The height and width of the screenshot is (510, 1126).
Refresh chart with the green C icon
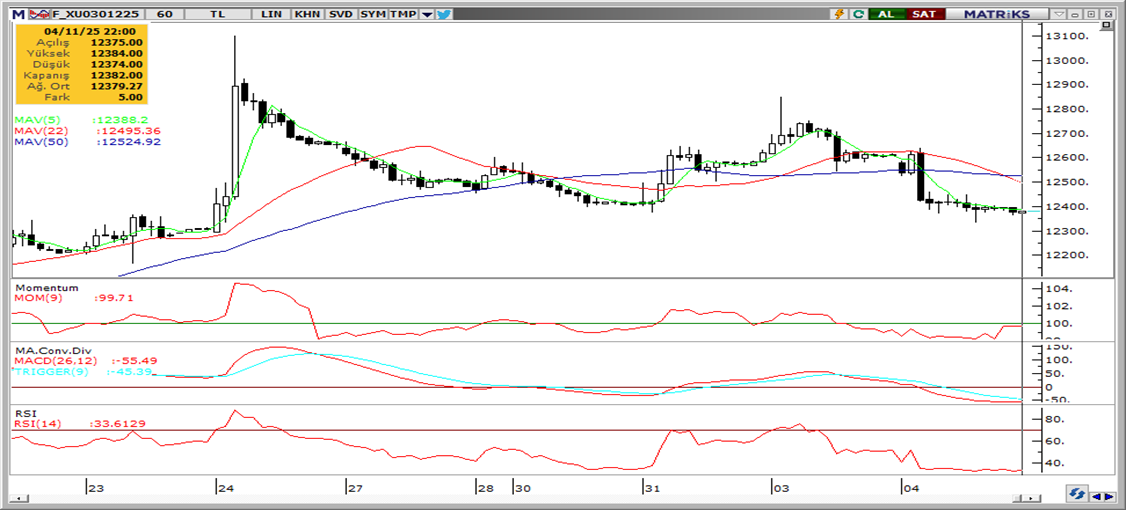(x=858, y=14)
